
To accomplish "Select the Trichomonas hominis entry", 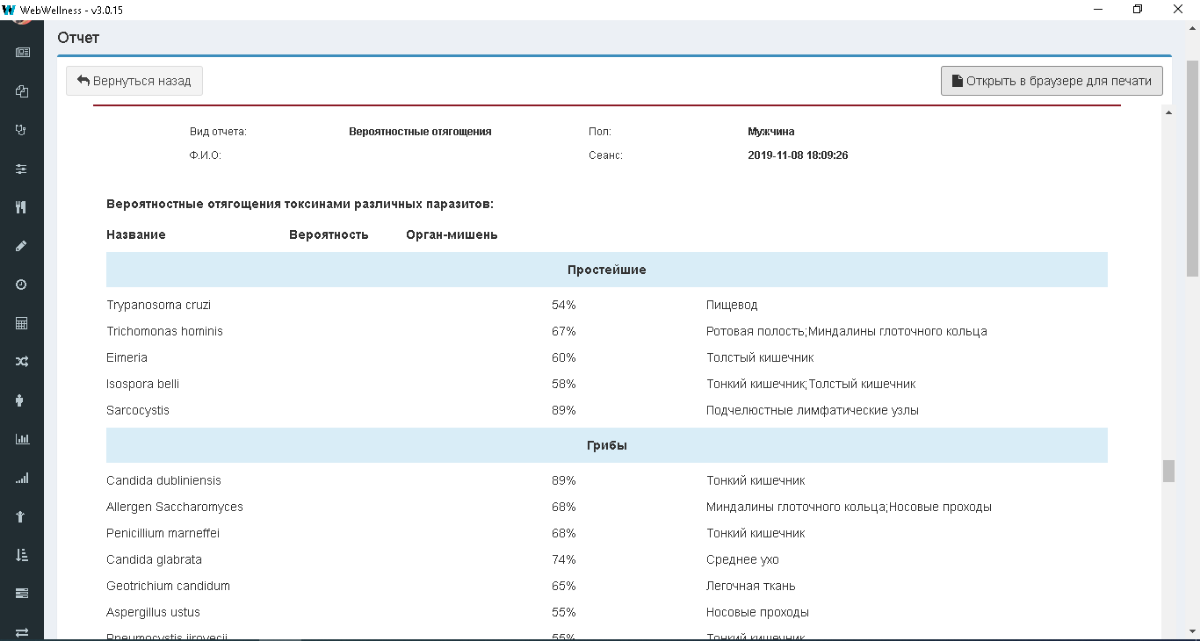I will (165, 331).
